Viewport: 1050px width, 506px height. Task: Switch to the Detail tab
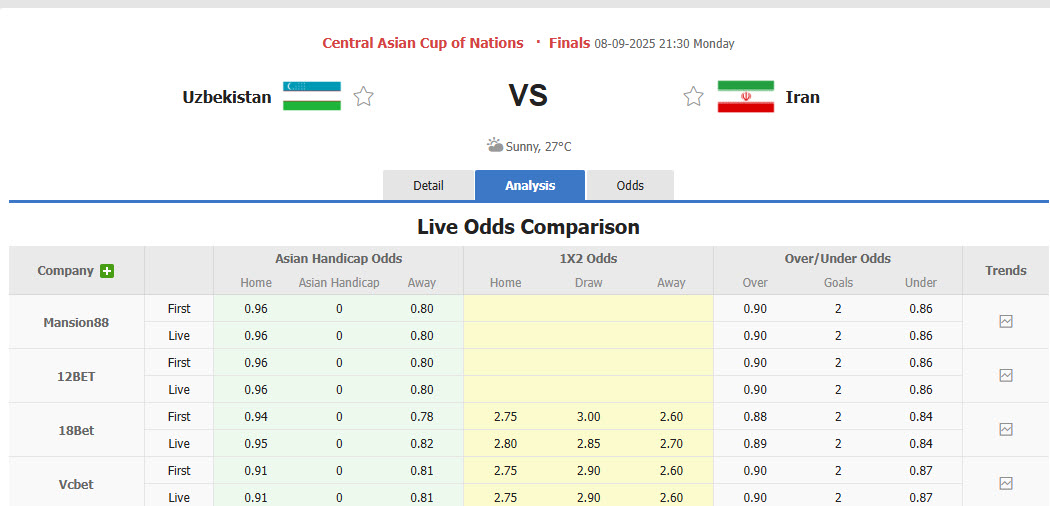point(428,186)
